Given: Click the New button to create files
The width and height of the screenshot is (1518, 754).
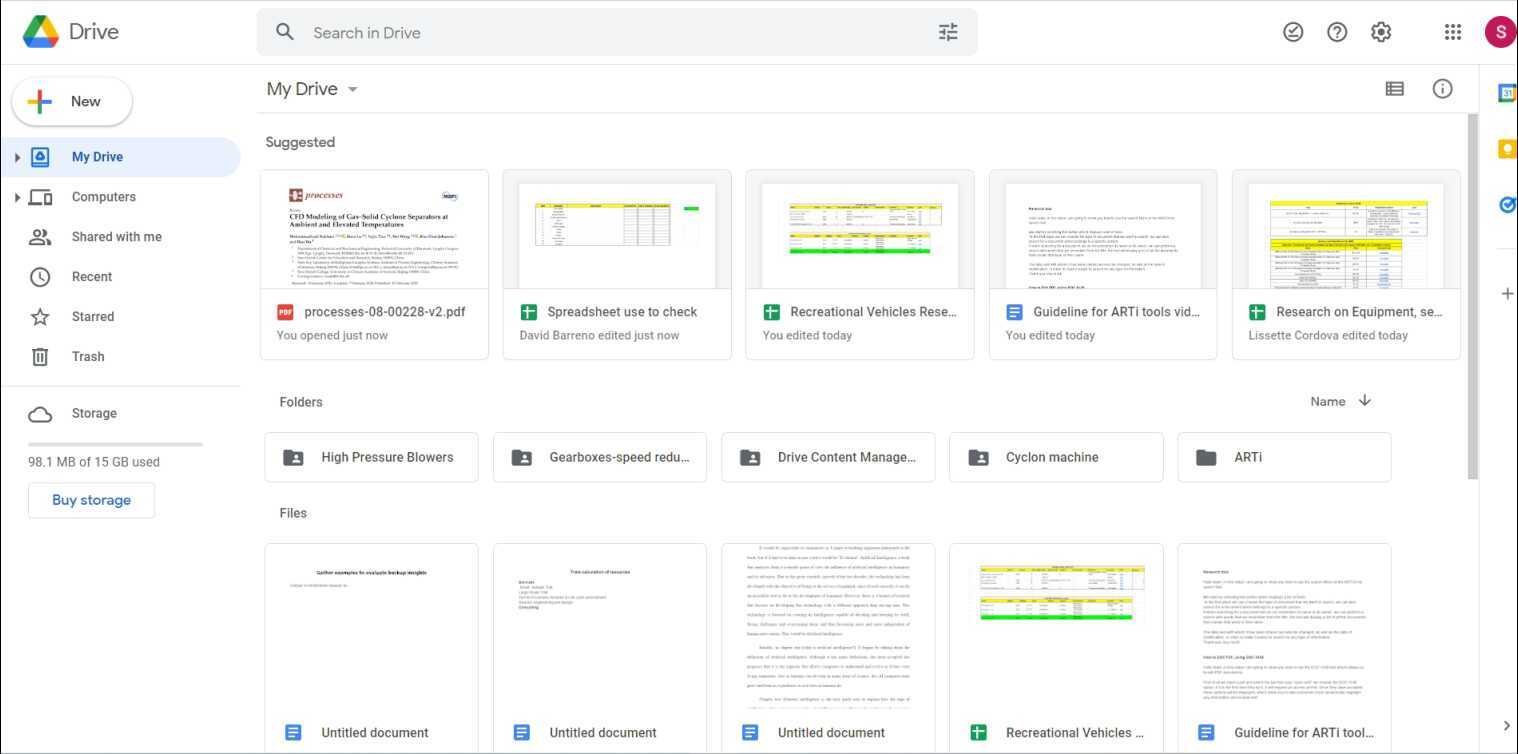Looking at the screenshot, I should coord(71,100).
